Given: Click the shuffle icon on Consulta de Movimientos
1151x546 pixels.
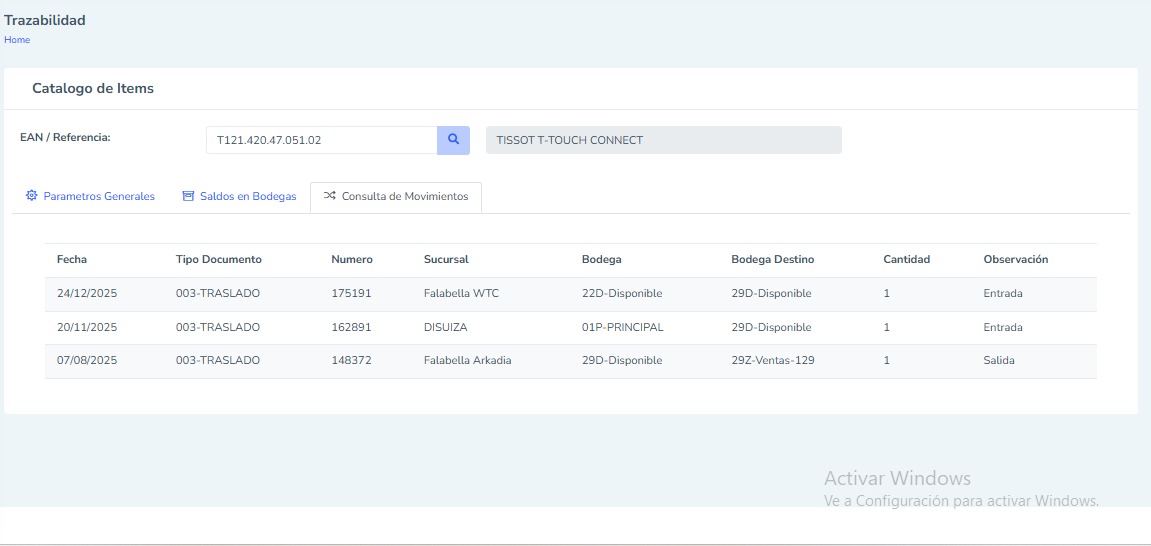Looking at the screenshot, I should 329,196.
